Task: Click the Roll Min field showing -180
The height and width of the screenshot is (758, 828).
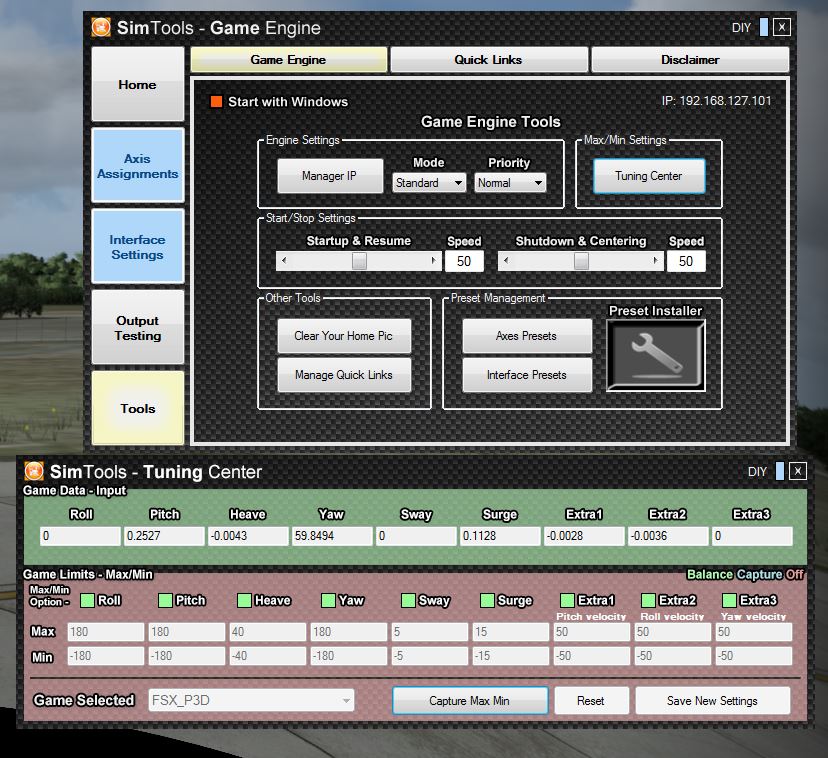Action: point(106,656)
